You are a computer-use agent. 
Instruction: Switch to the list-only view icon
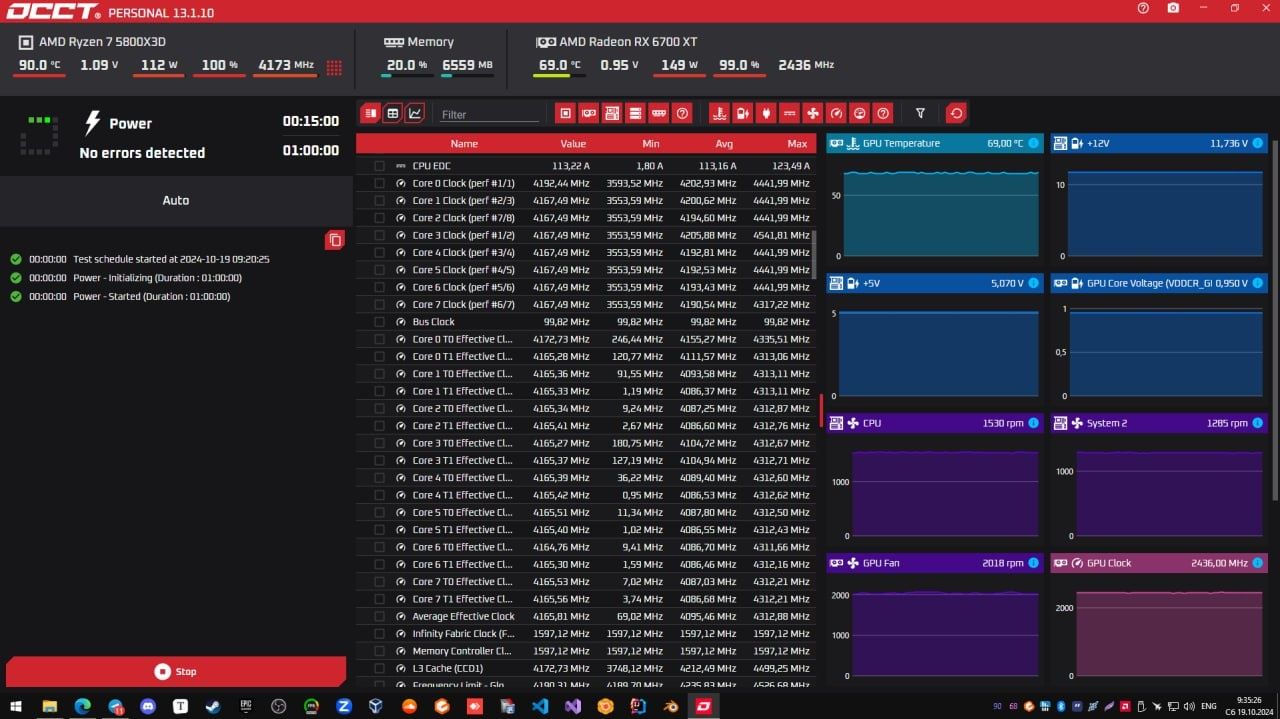click(370, 113)
